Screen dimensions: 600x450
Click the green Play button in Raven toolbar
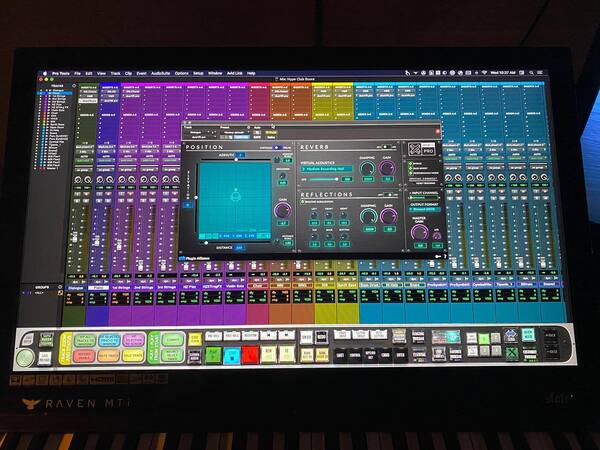213,355
